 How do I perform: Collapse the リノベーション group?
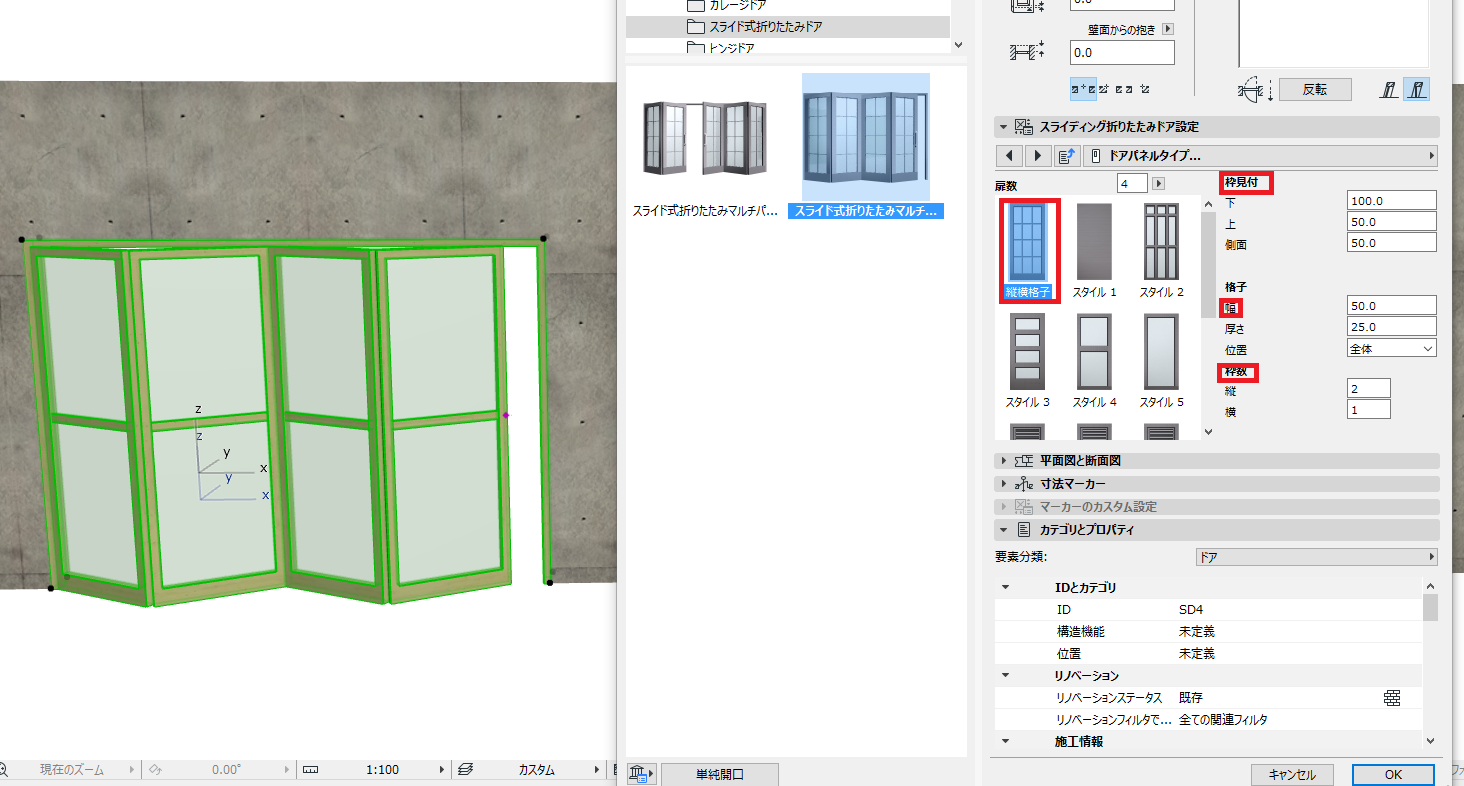click(1006, 676)
